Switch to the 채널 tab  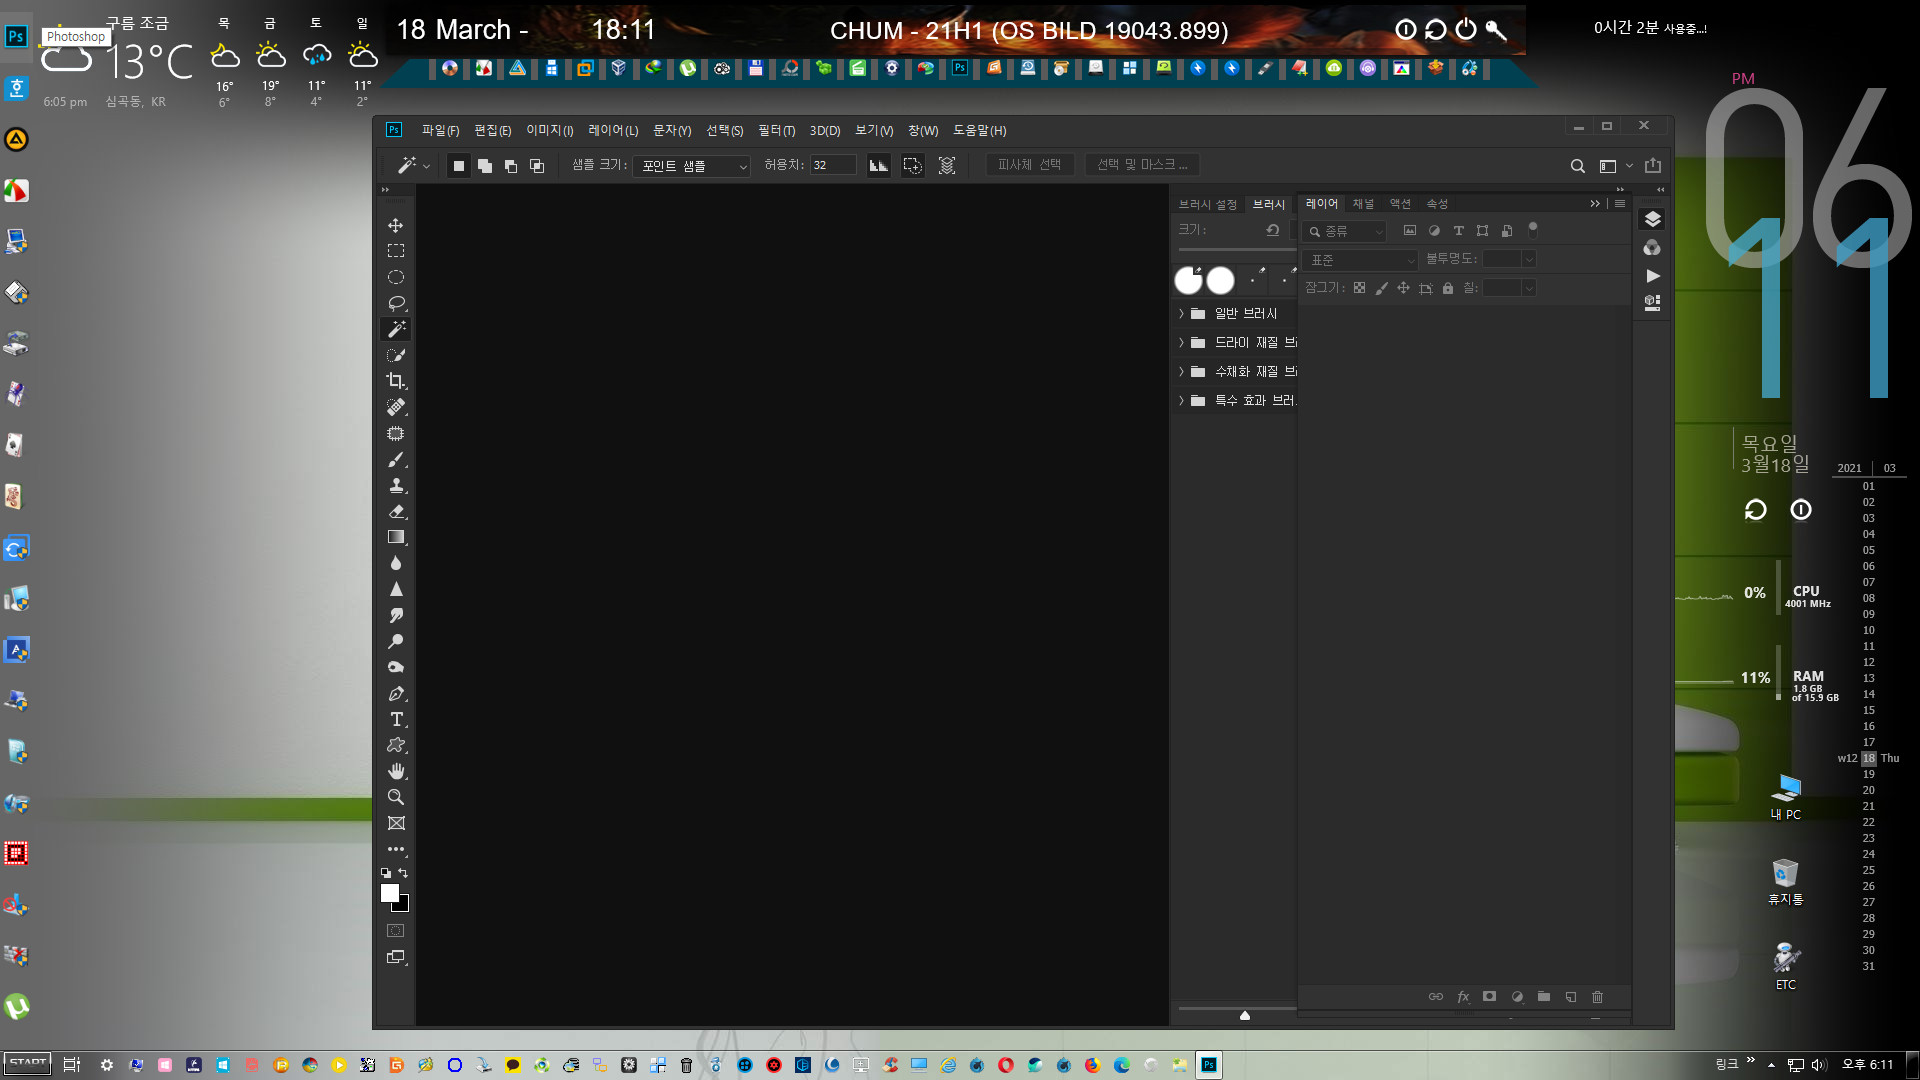point(1363,204)
